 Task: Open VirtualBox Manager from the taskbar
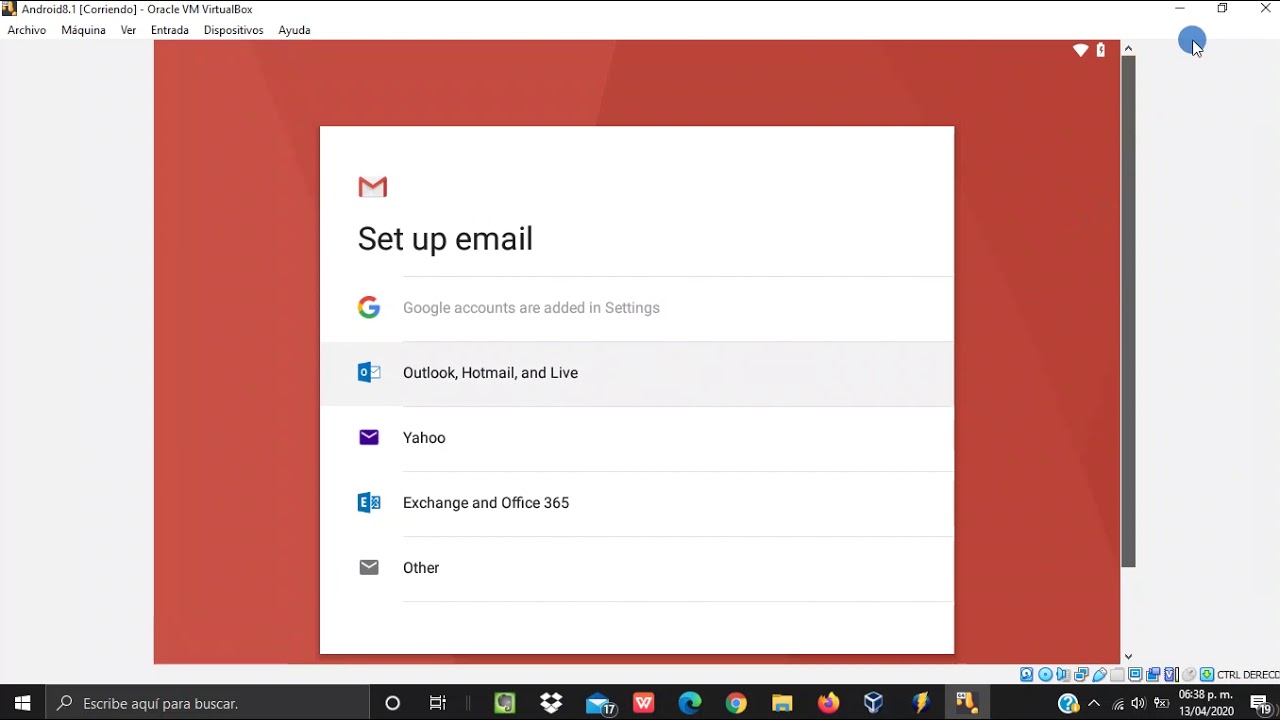click(x=874, y=703)
